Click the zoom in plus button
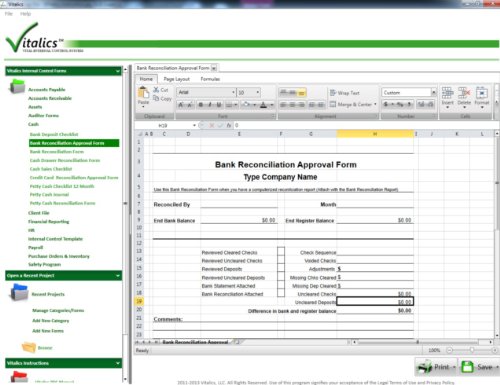Screen dimensions: 500x385 pos(494,350)
